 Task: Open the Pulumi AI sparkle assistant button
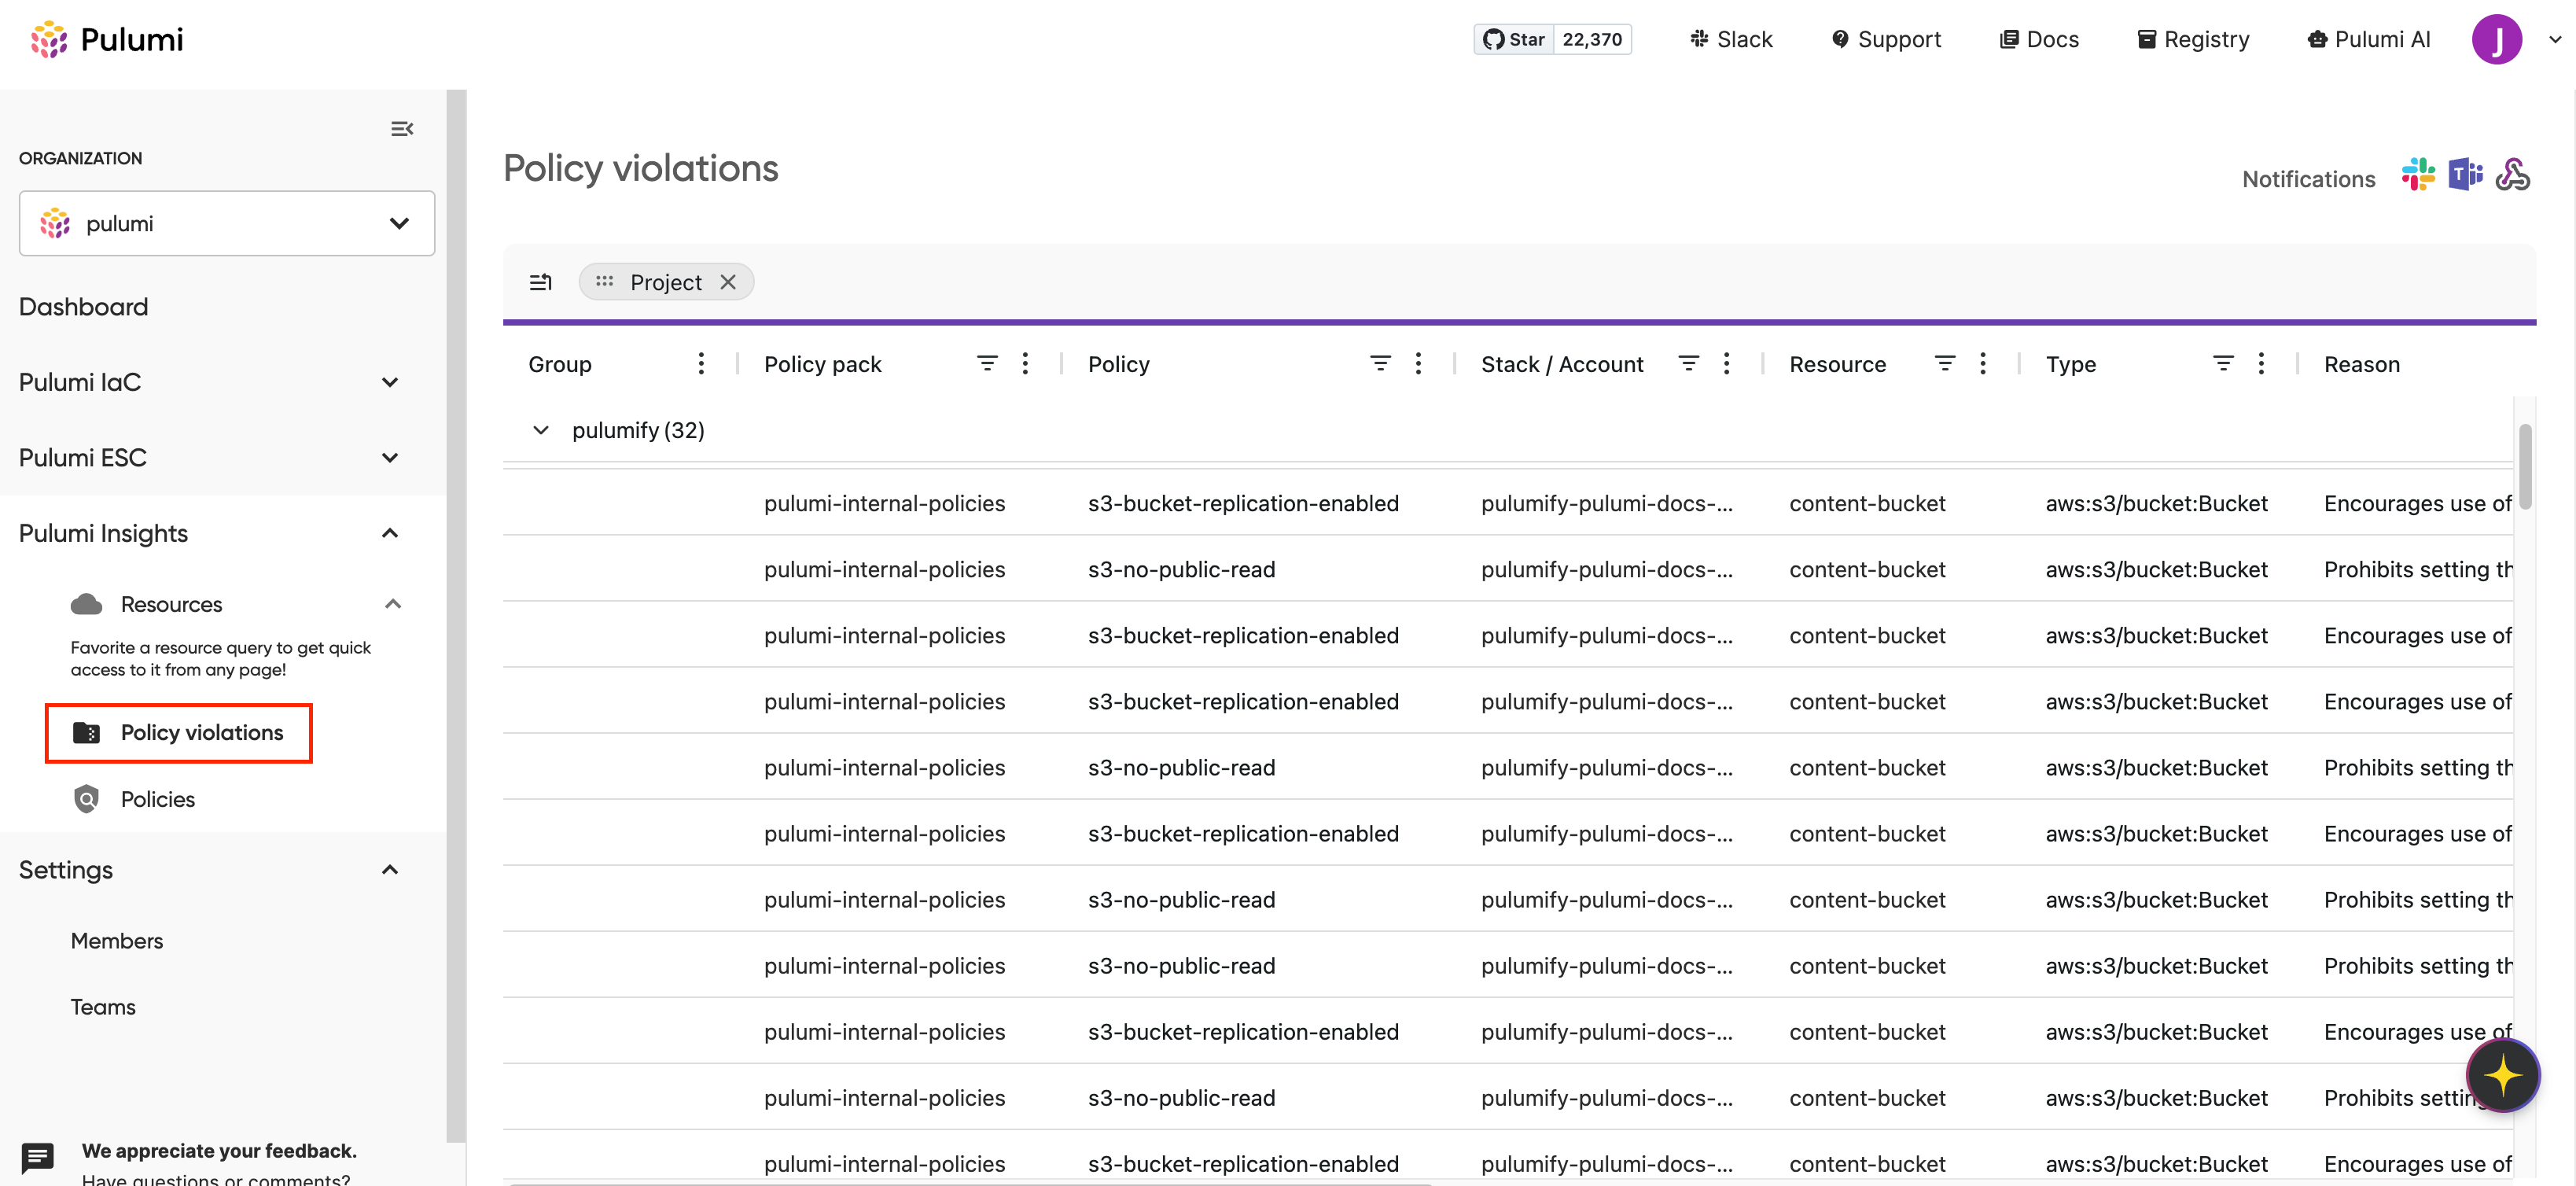2503,1075
